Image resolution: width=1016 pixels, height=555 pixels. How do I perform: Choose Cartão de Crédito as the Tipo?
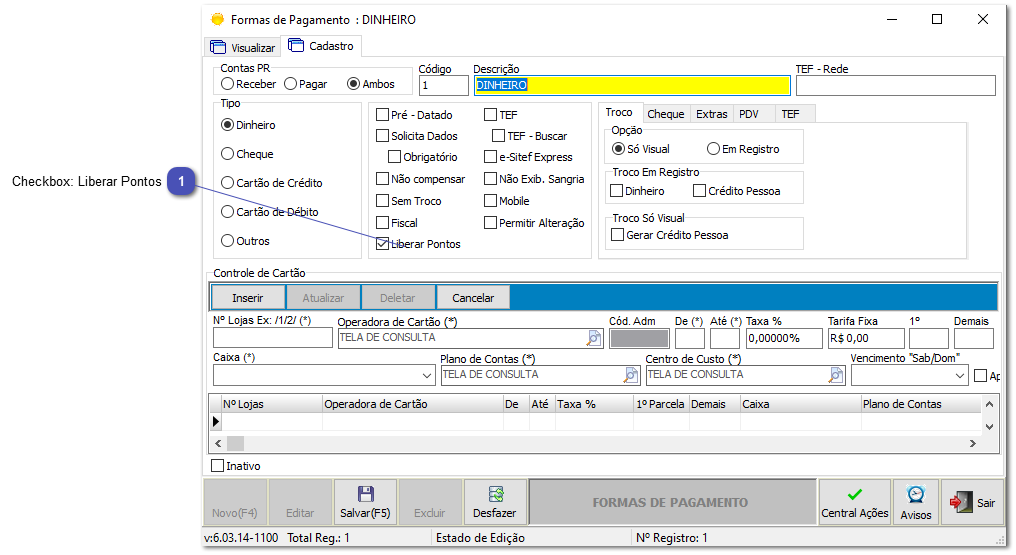(x=227, y=183)
